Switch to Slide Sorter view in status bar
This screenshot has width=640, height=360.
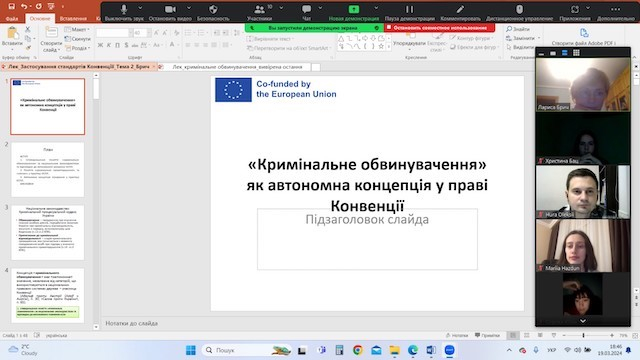tap(527, 335)
